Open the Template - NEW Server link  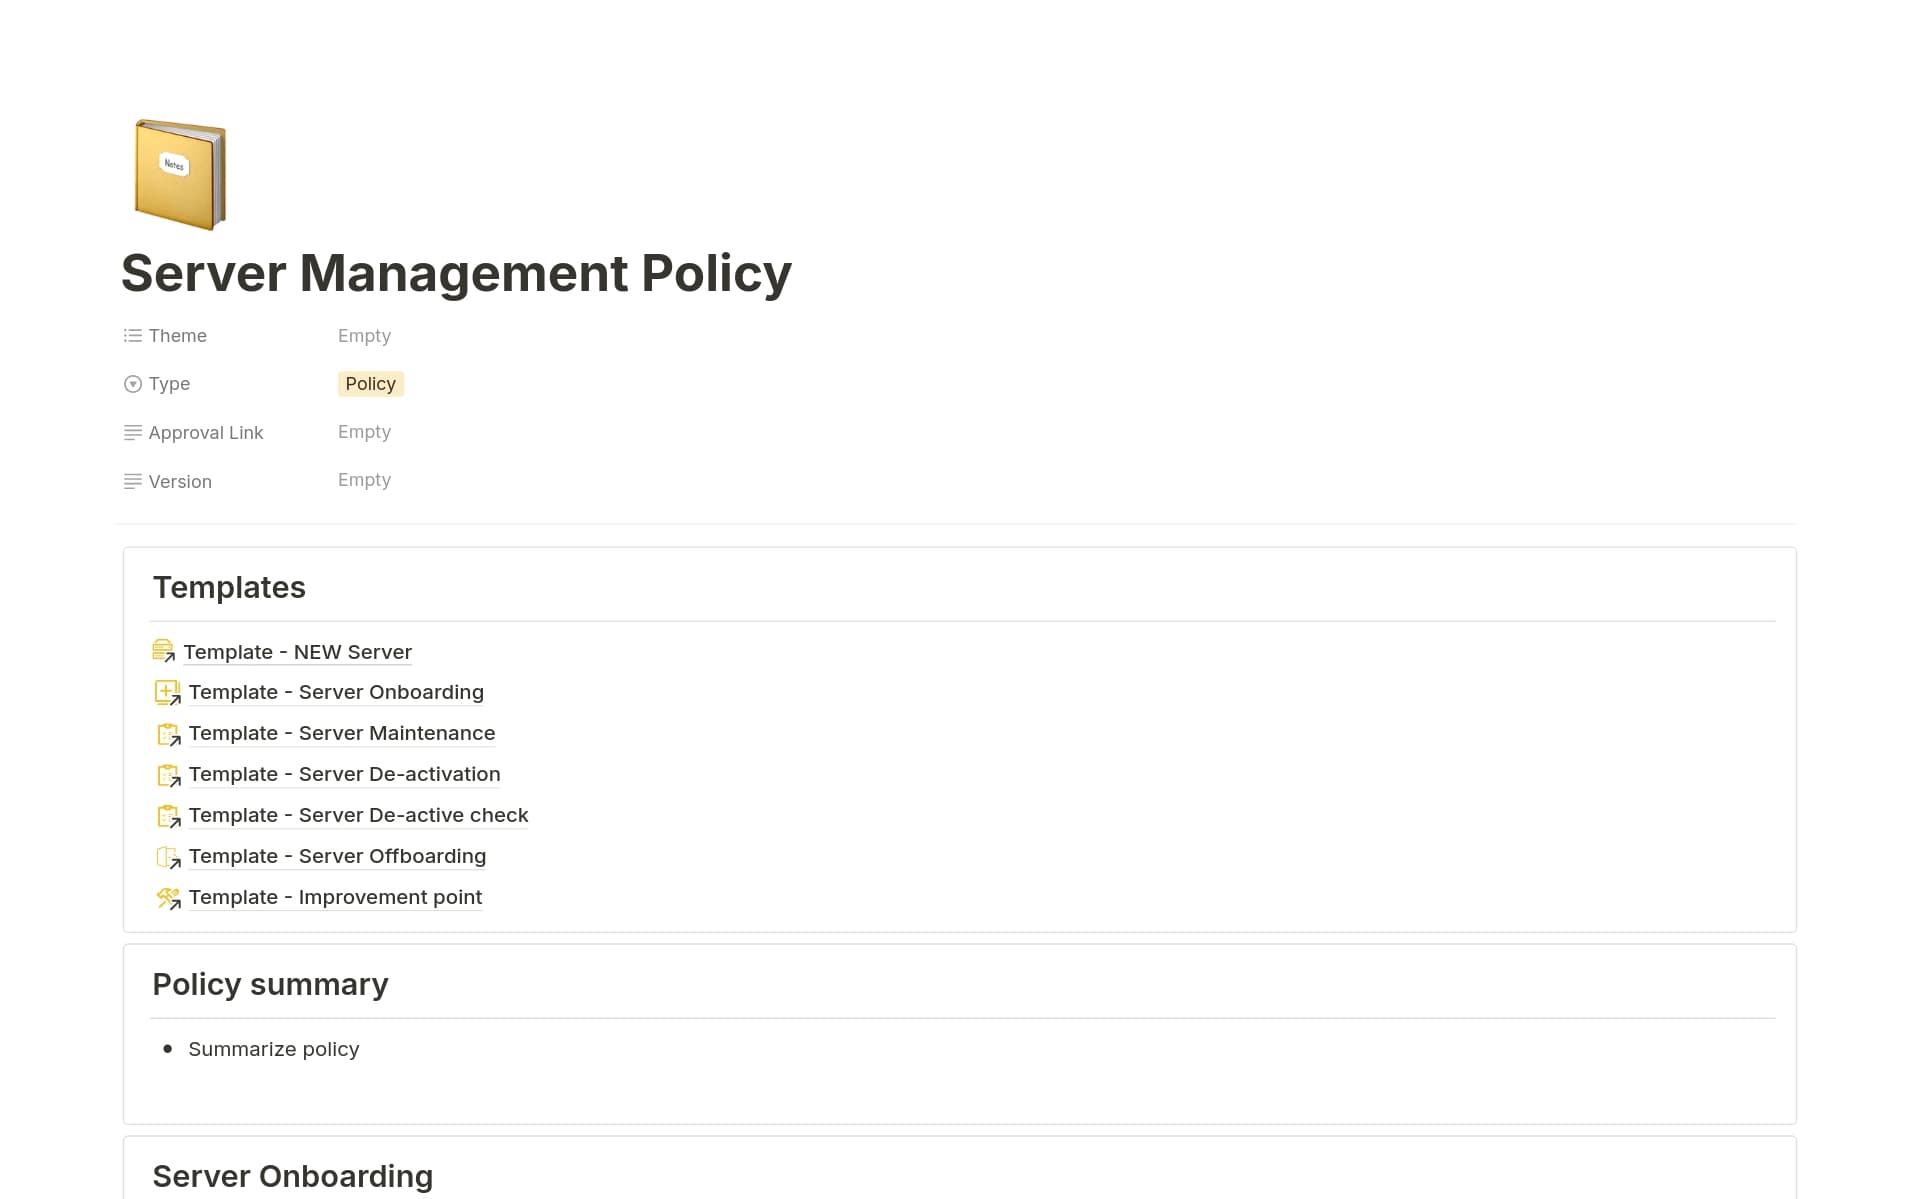(x=296, y=651)
